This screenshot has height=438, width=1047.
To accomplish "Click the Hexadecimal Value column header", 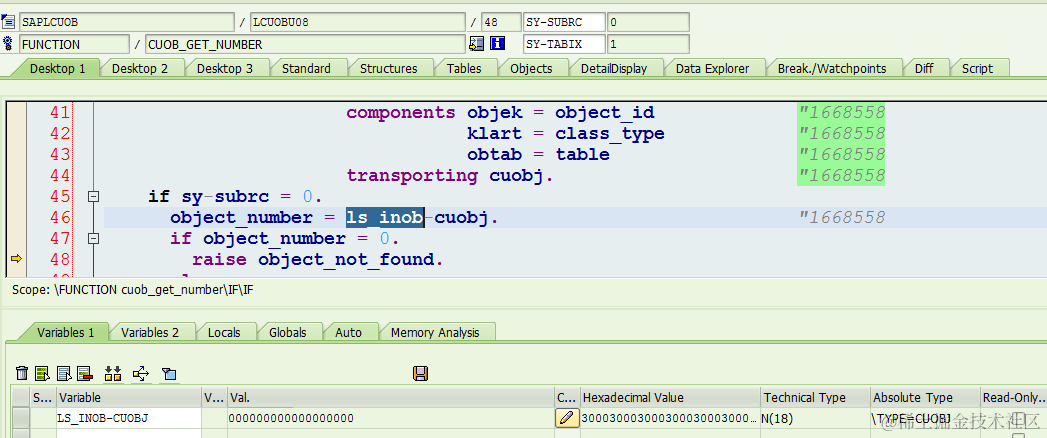I will pos(670,397).
